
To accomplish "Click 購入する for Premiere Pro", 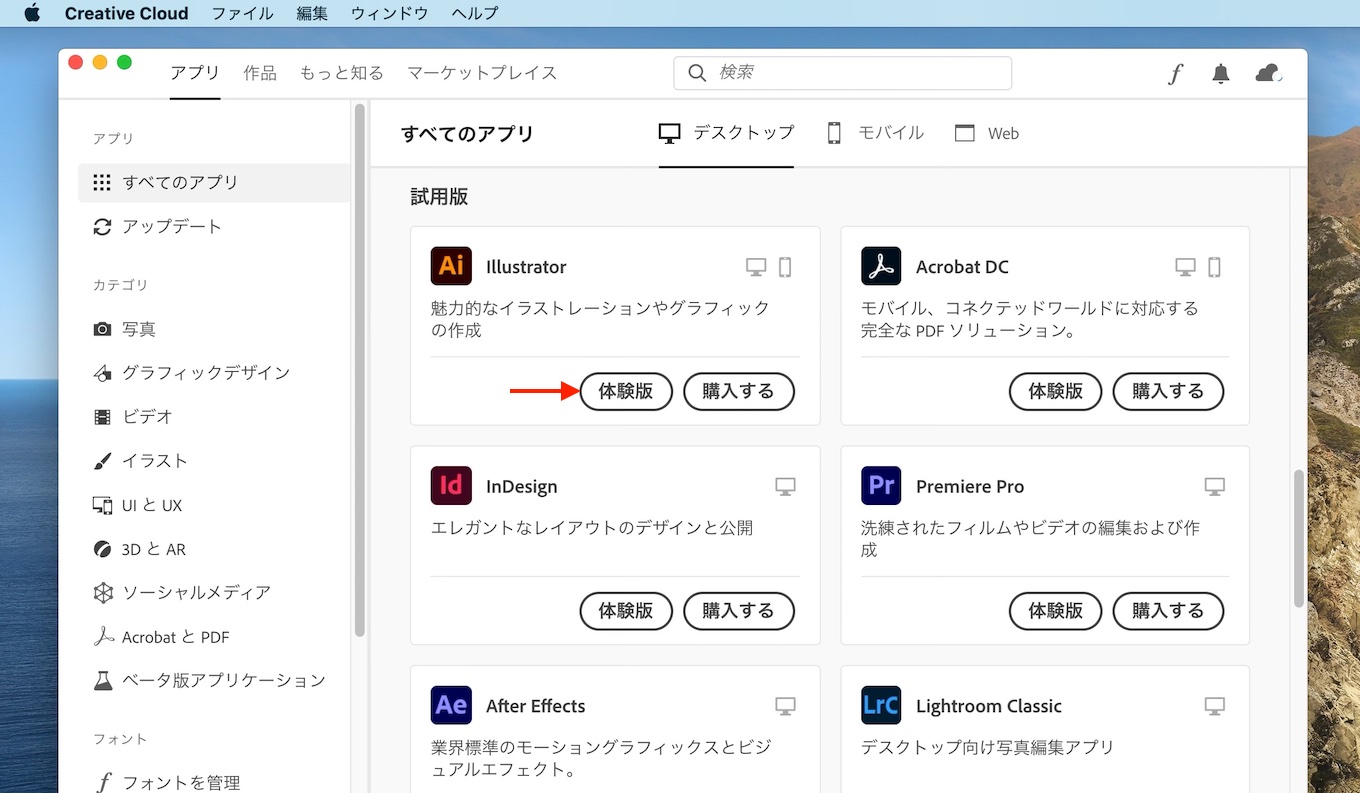I will 1169,611.
